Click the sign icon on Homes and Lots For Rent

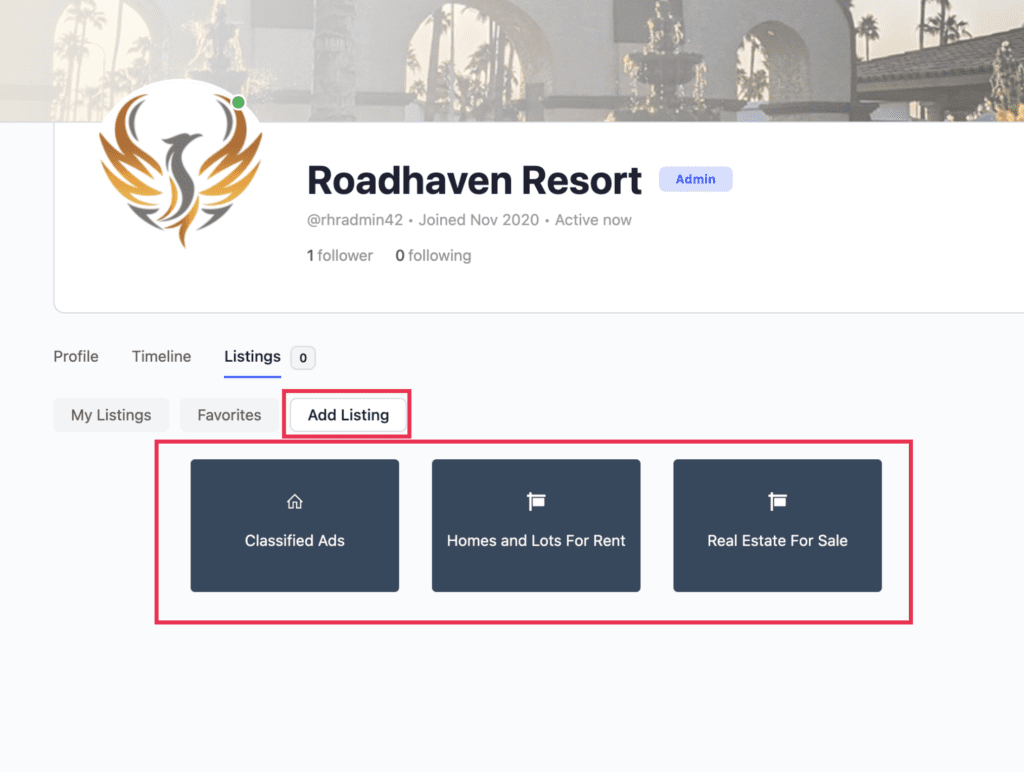point(536,502)
